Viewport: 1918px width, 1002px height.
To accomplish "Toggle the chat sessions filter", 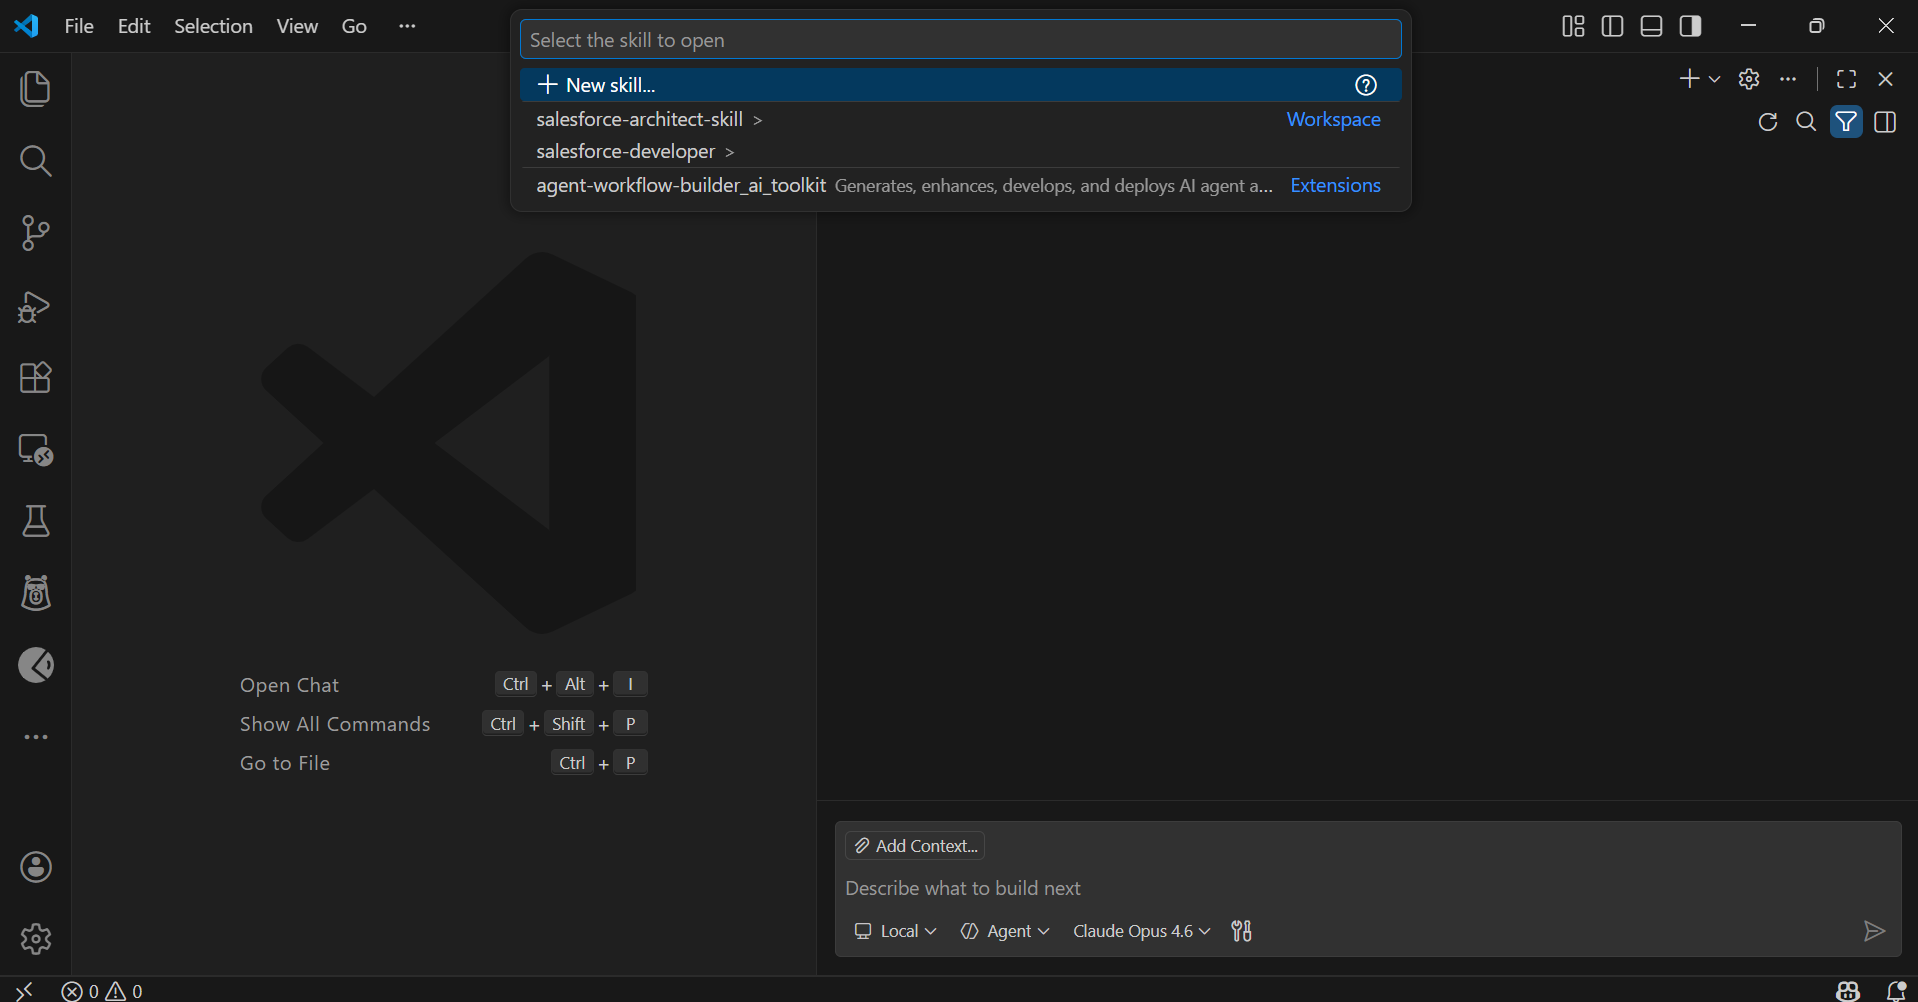I will (1846, 122).
